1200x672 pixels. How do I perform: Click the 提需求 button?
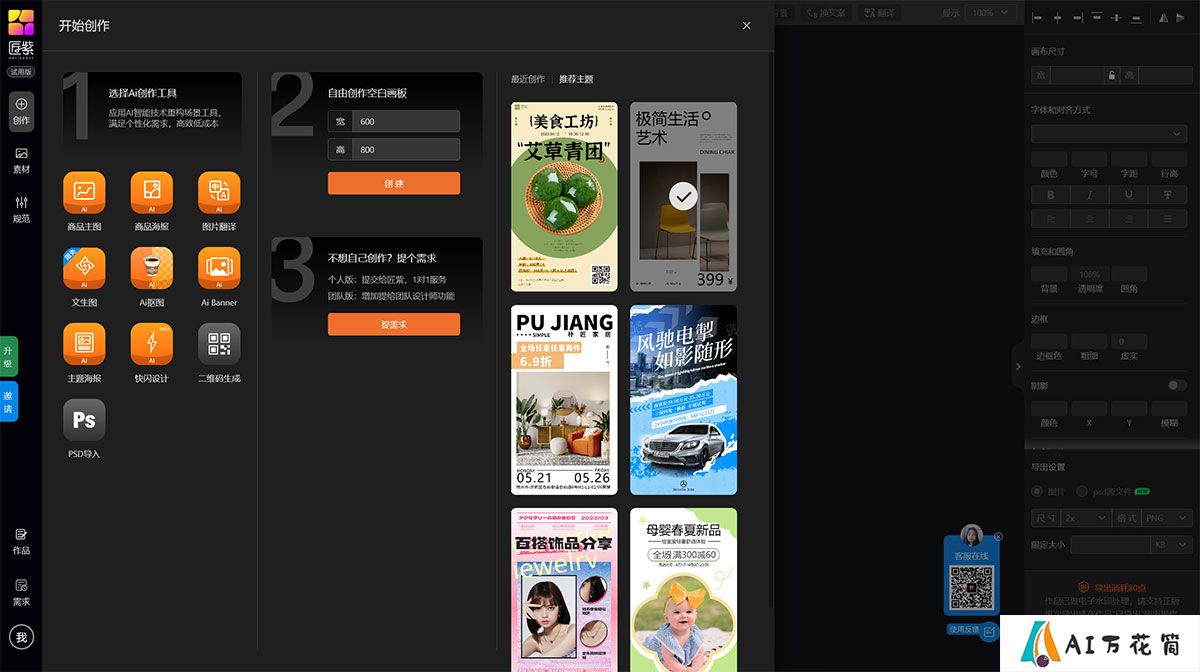pos(394,325)
